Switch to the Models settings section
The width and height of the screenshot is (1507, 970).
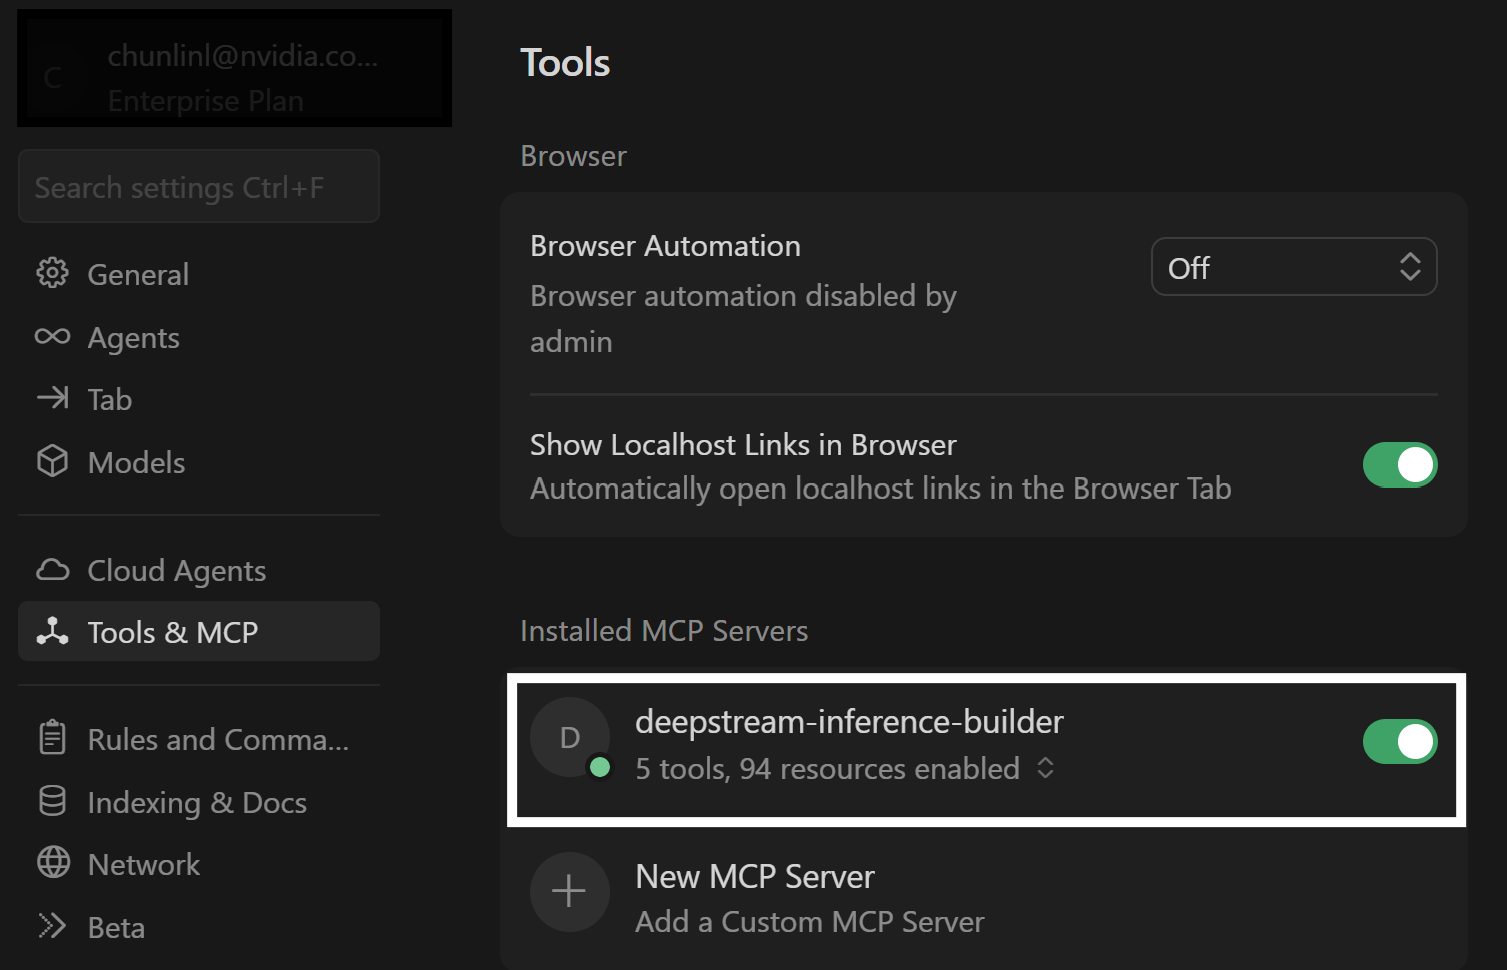tap(135, 461)
